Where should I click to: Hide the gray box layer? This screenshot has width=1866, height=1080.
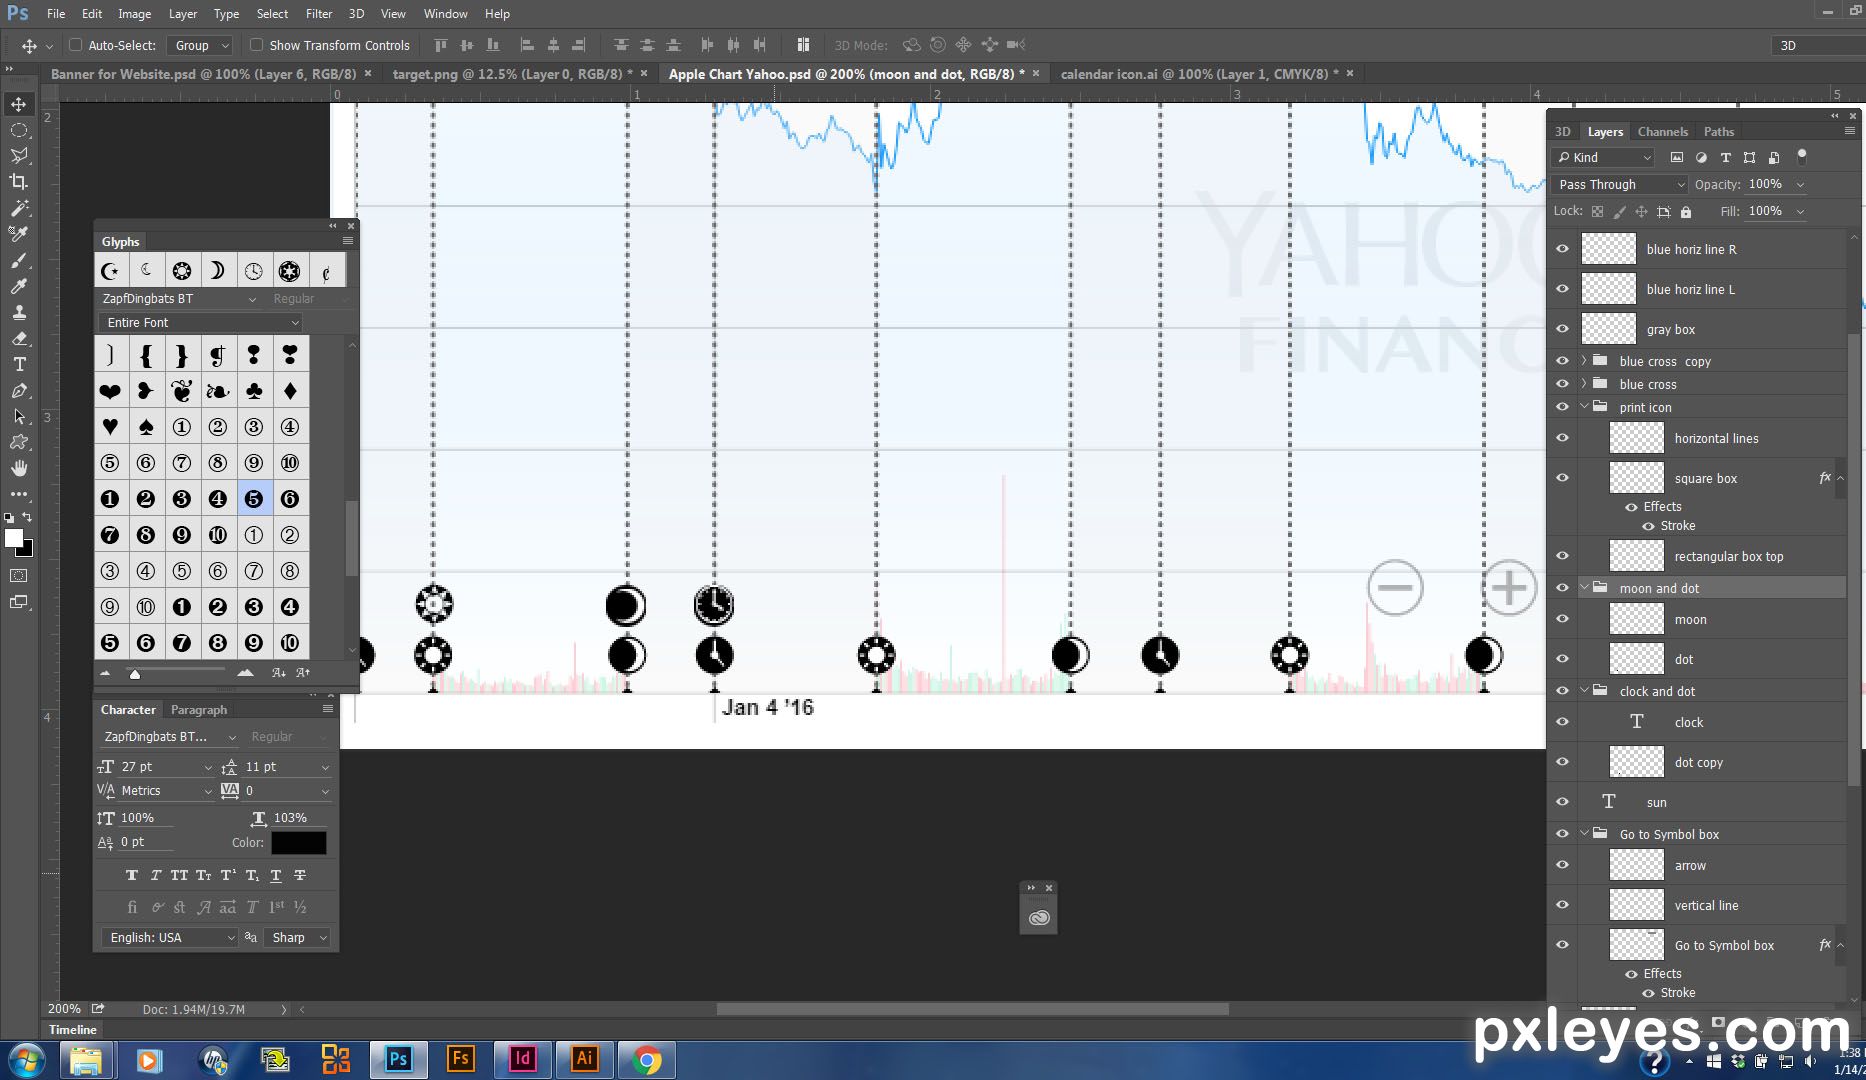point(1562,329)
